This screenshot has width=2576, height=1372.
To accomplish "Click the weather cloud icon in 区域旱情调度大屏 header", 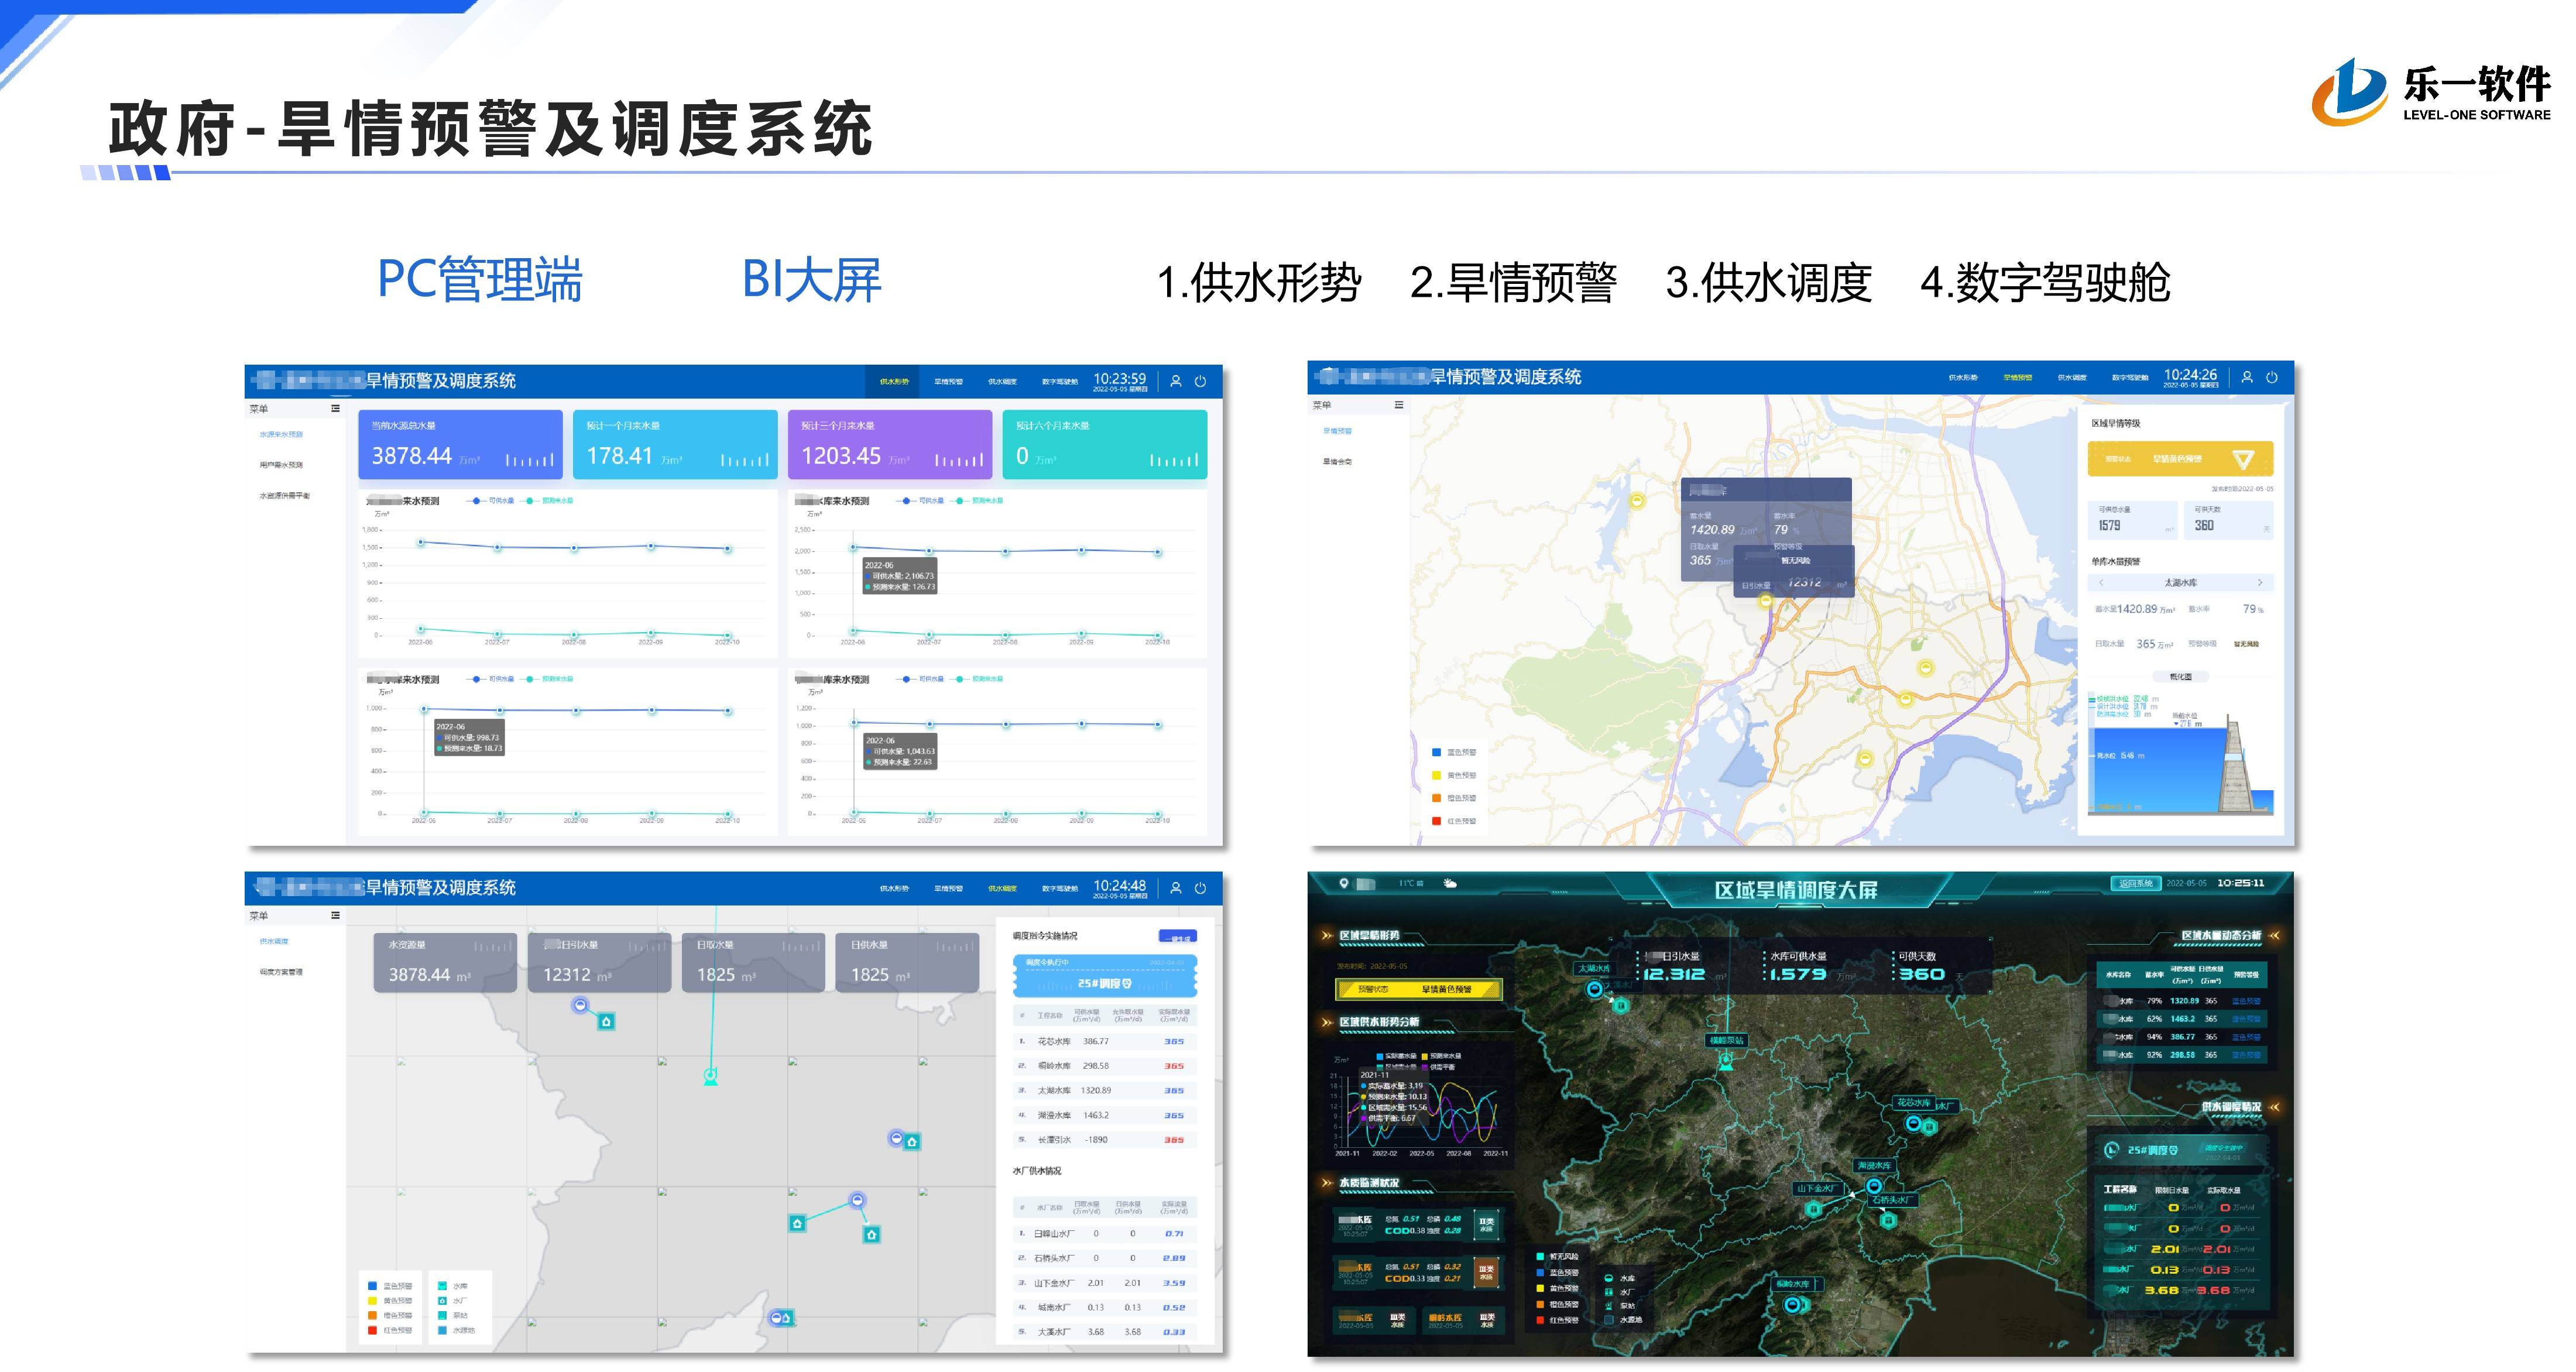I will point(1450,884).
